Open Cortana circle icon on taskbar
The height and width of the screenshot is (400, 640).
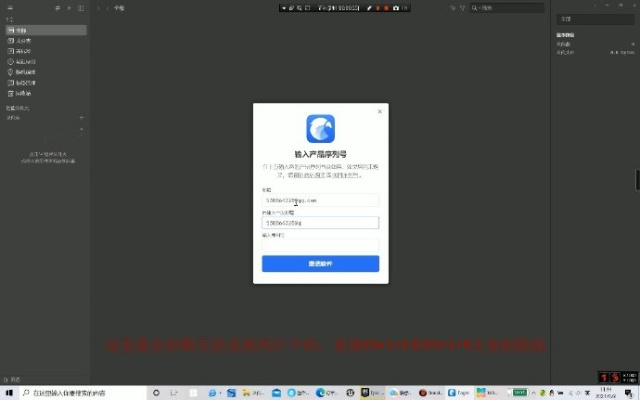coord(156,393)
